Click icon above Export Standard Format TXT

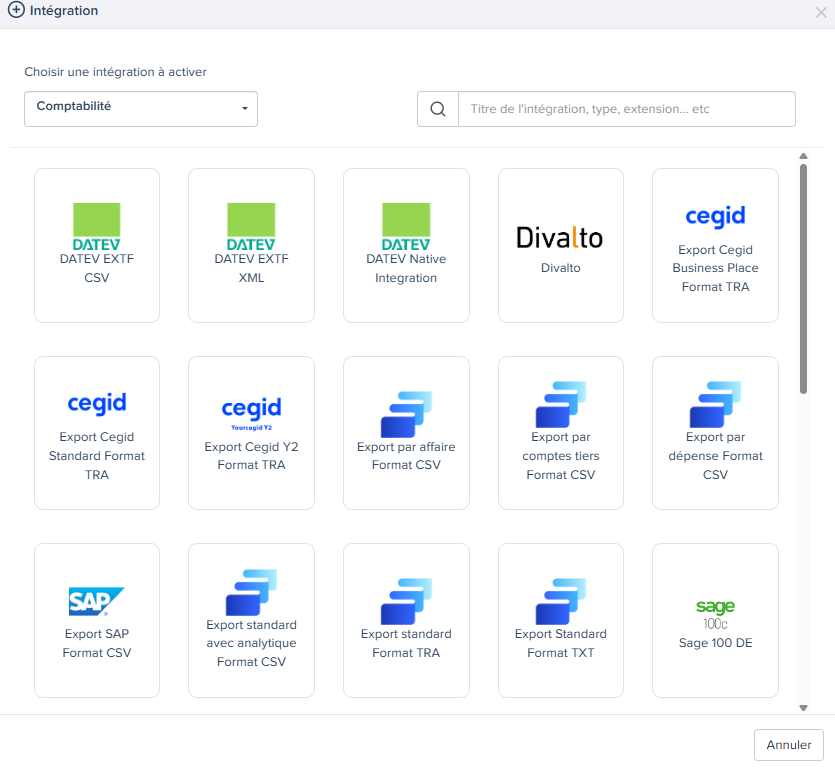tap(561, 601)
